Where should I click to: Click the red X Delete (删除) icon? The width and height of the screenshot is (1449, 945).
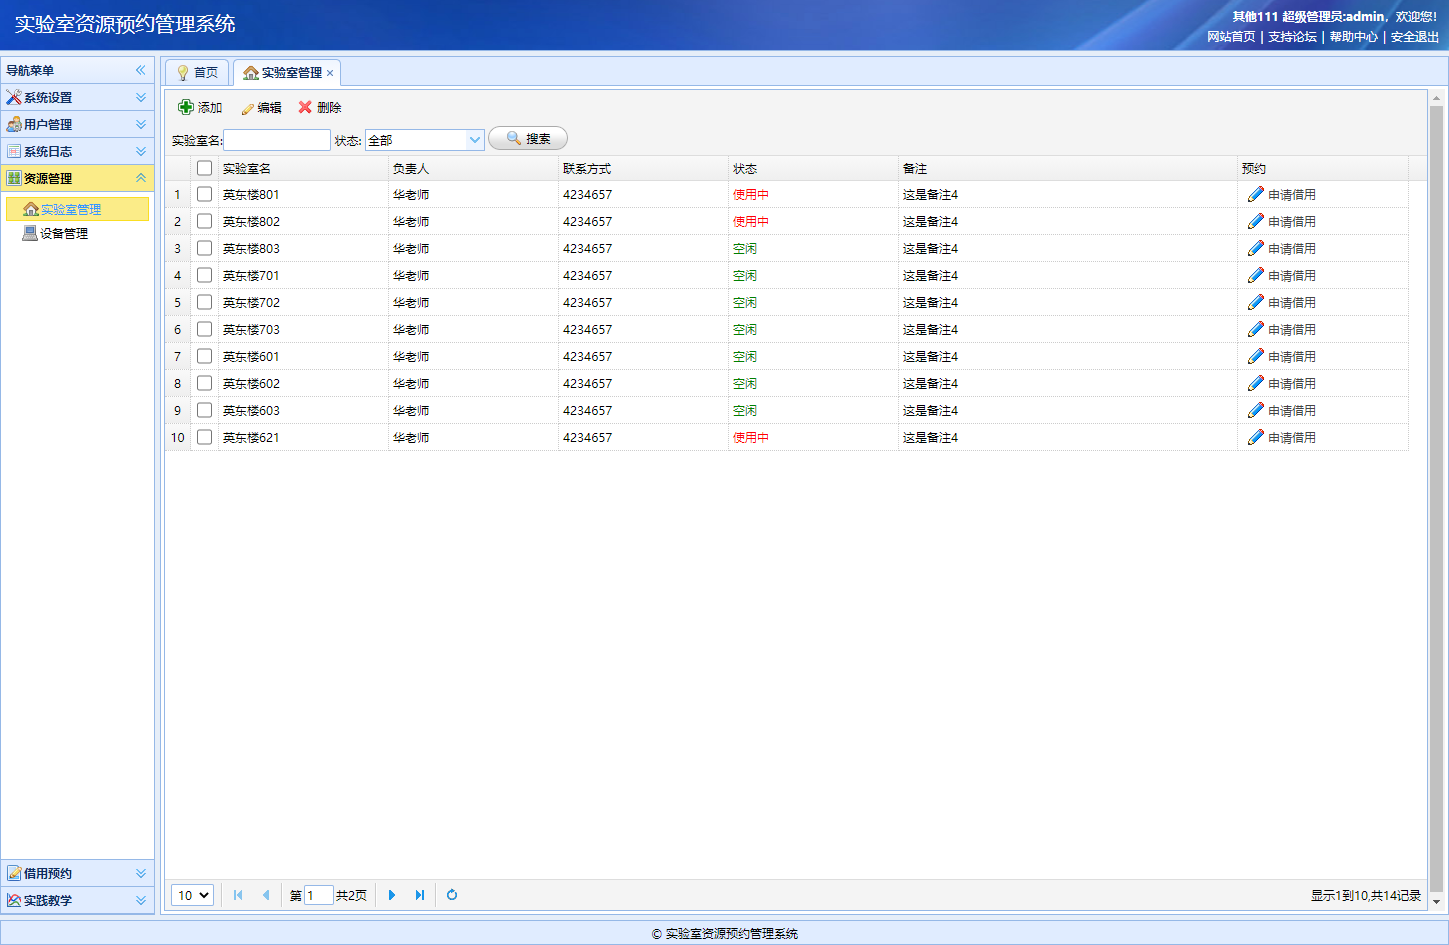(x=305, y=107)
